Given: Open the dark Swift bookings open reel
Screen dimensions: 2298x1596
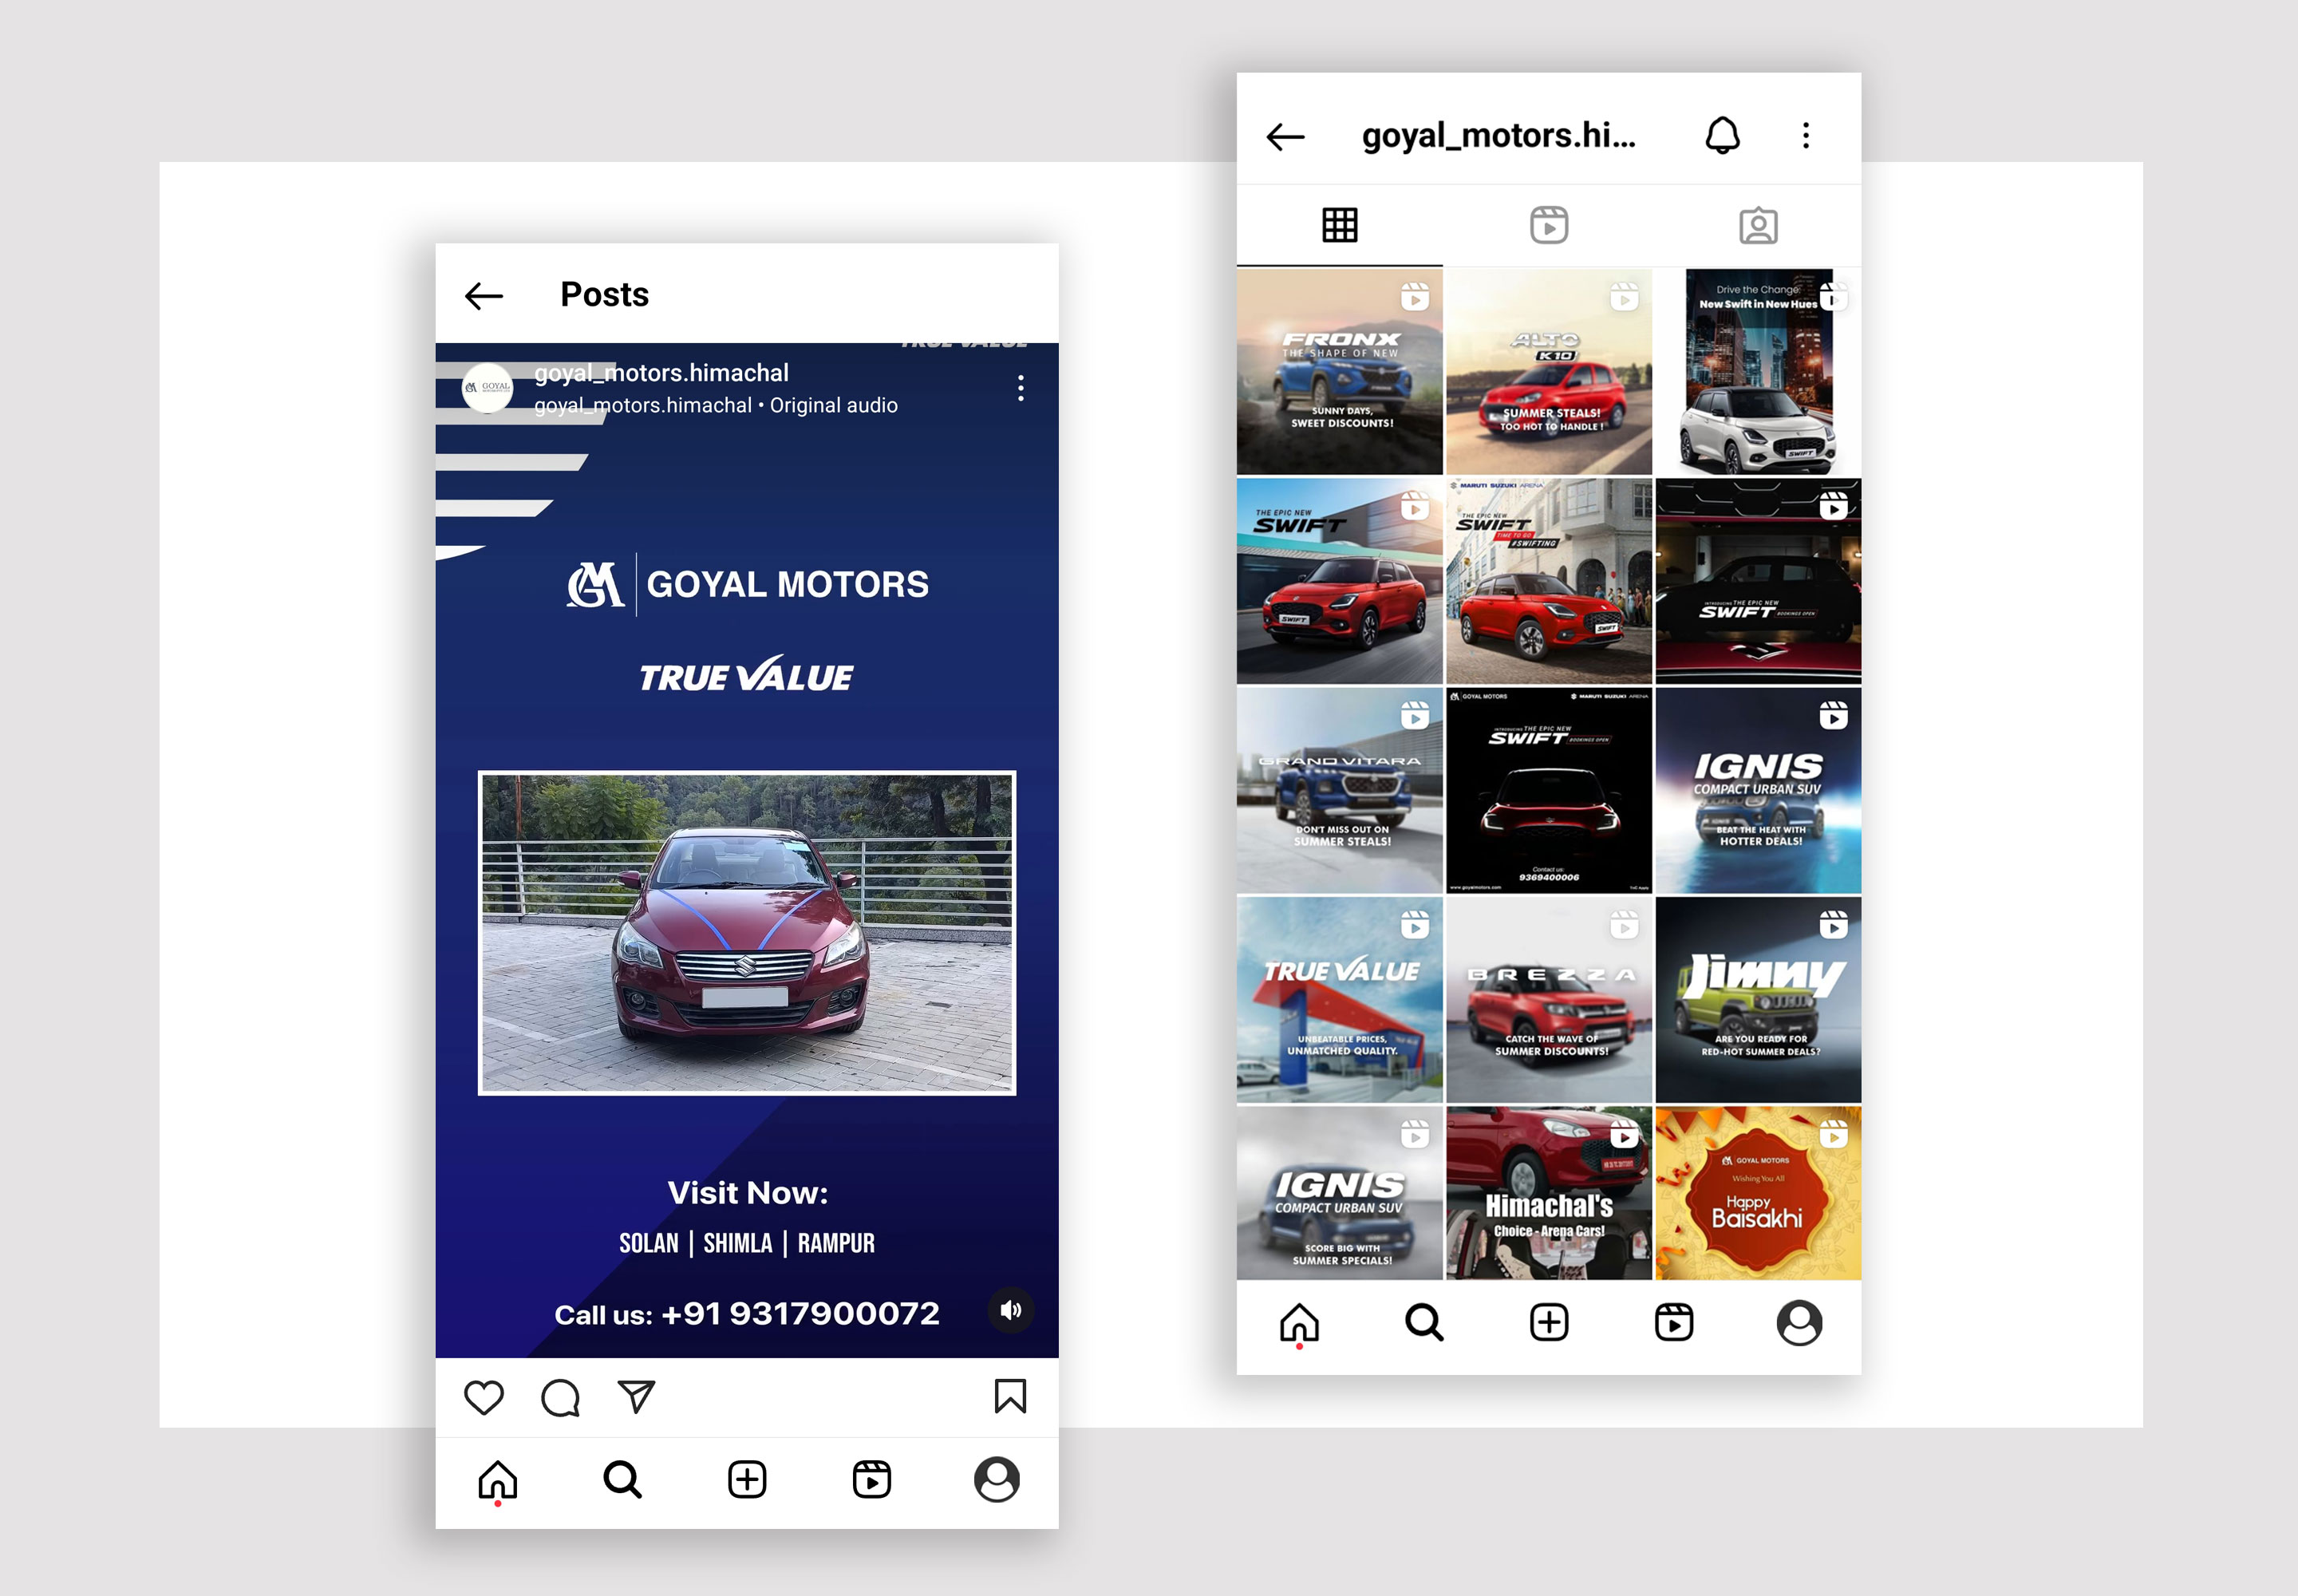Looking at the screenshot, I should (1758, 581).
